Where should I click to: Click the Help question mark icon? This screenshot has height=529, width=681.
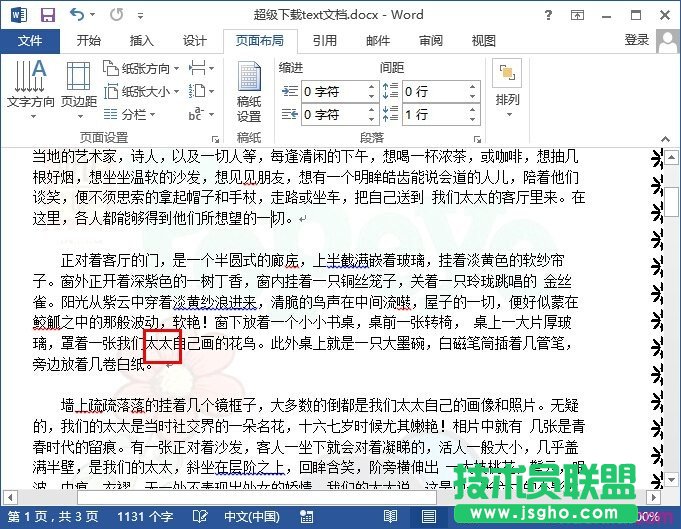[x=577, y=15]
